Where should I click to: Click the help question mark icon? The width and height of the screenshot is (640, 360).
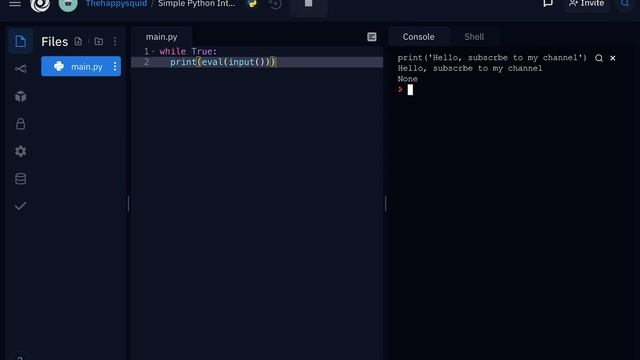point(20,357)
